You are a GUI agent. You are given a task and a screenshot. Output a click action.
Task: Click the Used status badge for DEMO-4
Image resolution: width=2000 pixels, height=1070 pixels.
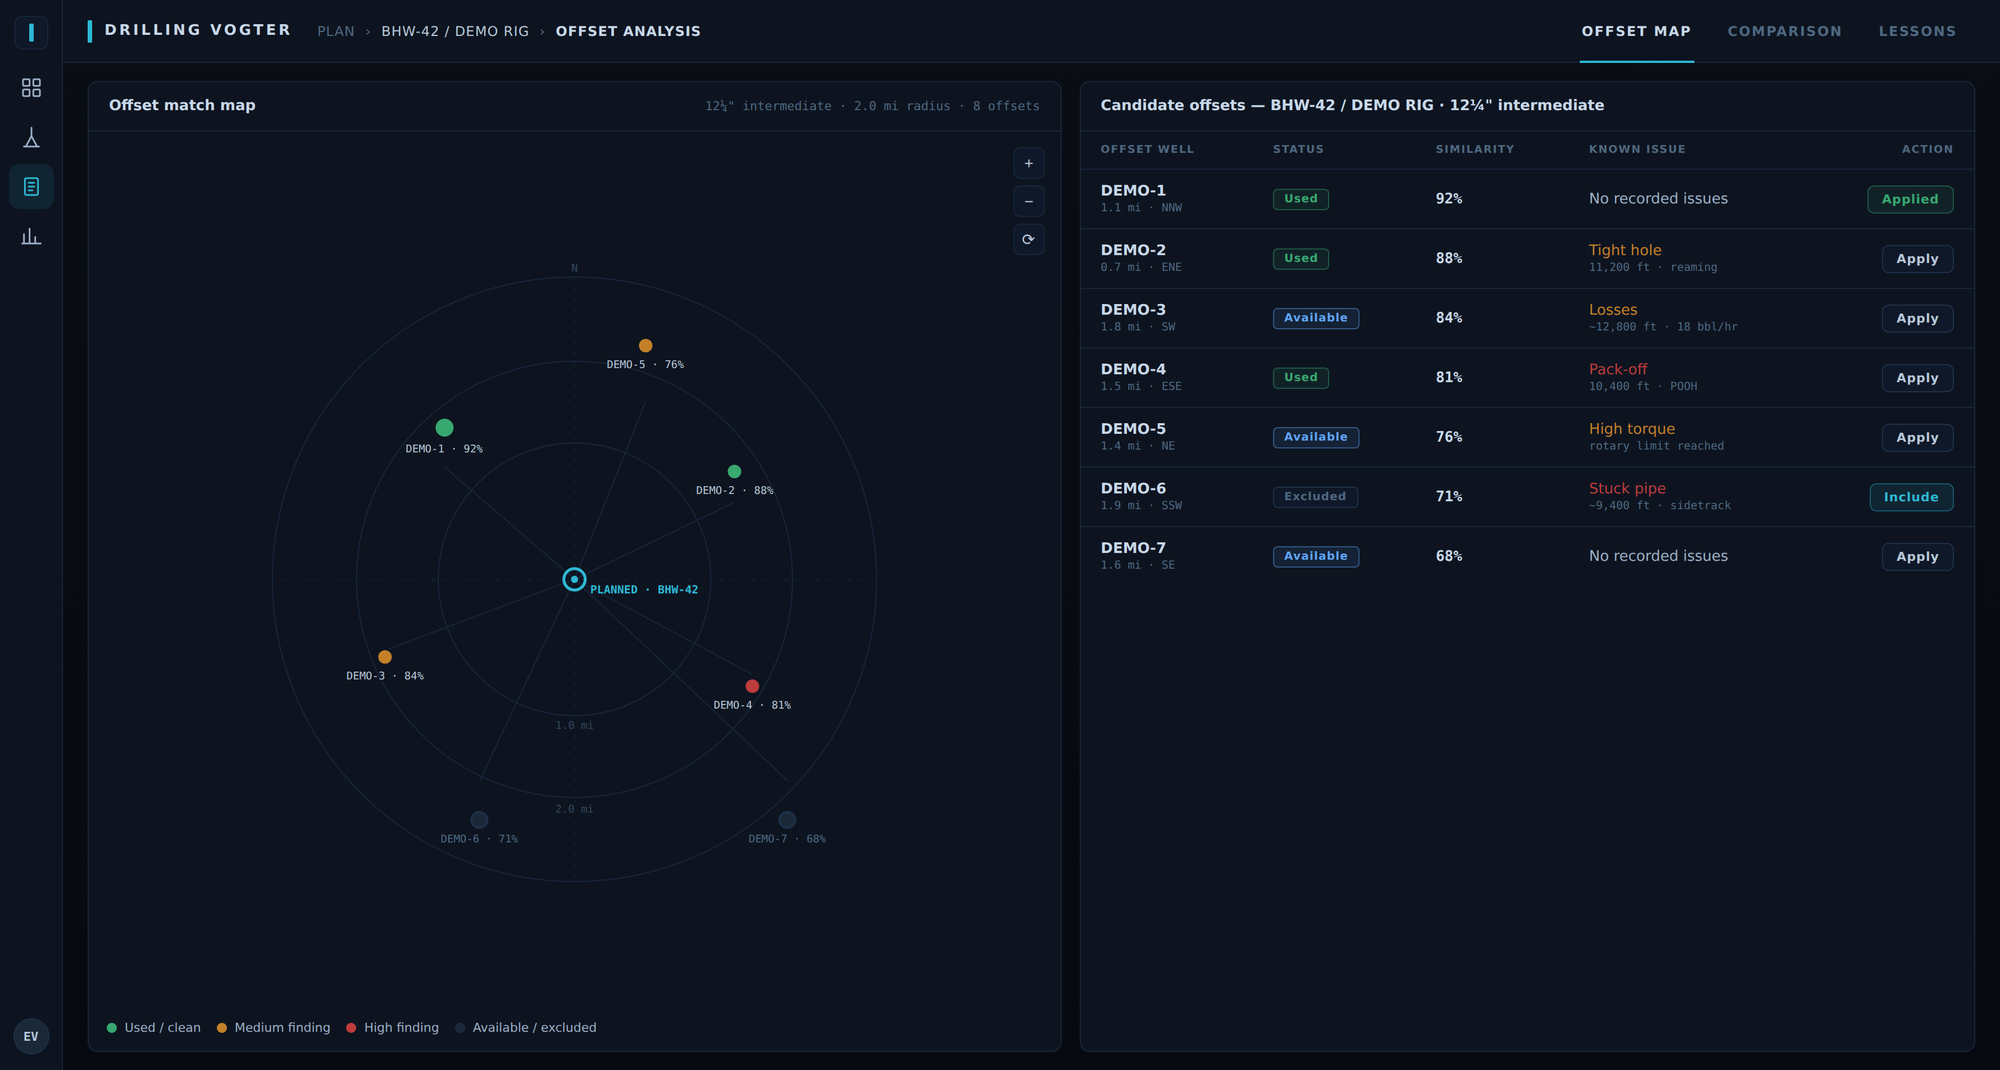coord(1300,377)
